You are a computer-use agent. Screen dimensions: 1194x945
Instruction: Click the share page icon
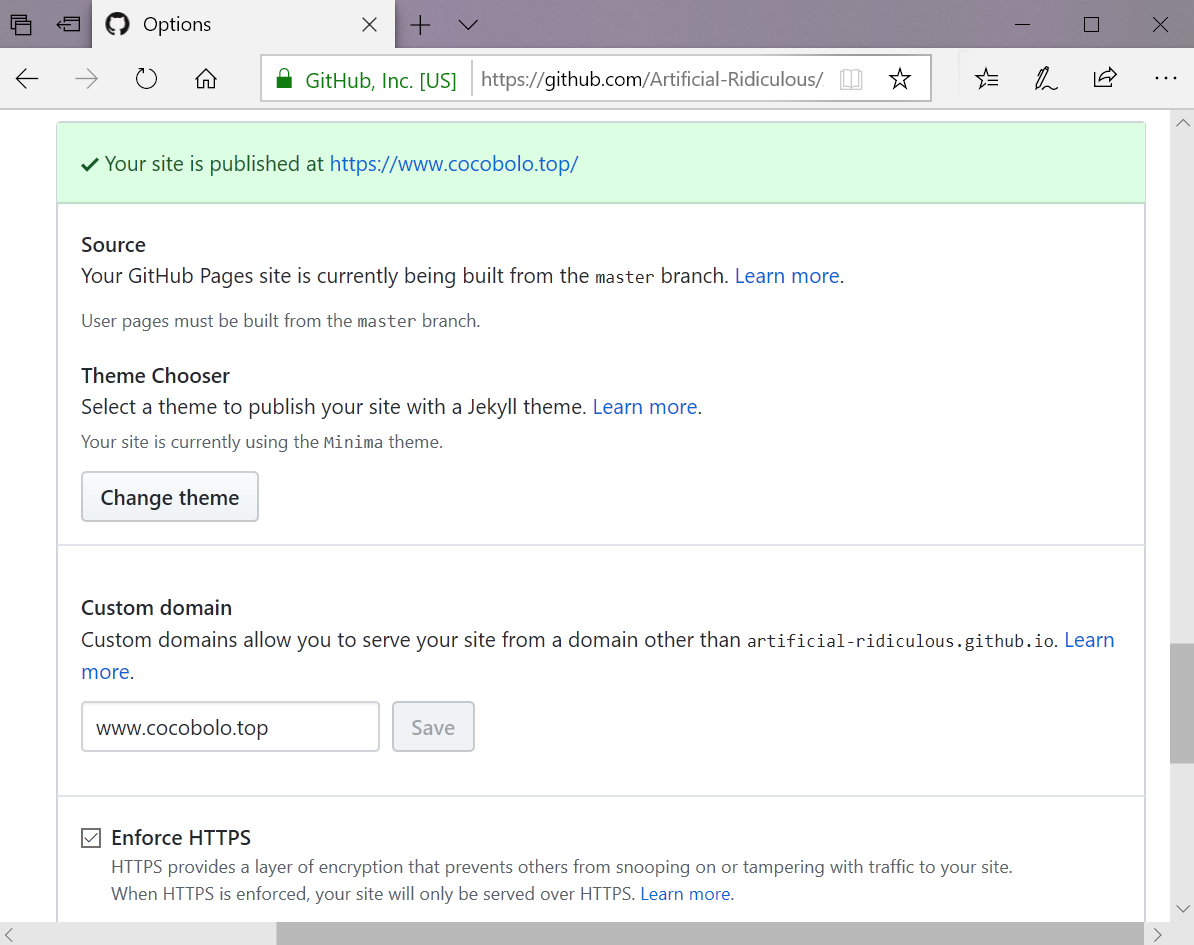pyautogui.click(x=1104, y=78)
